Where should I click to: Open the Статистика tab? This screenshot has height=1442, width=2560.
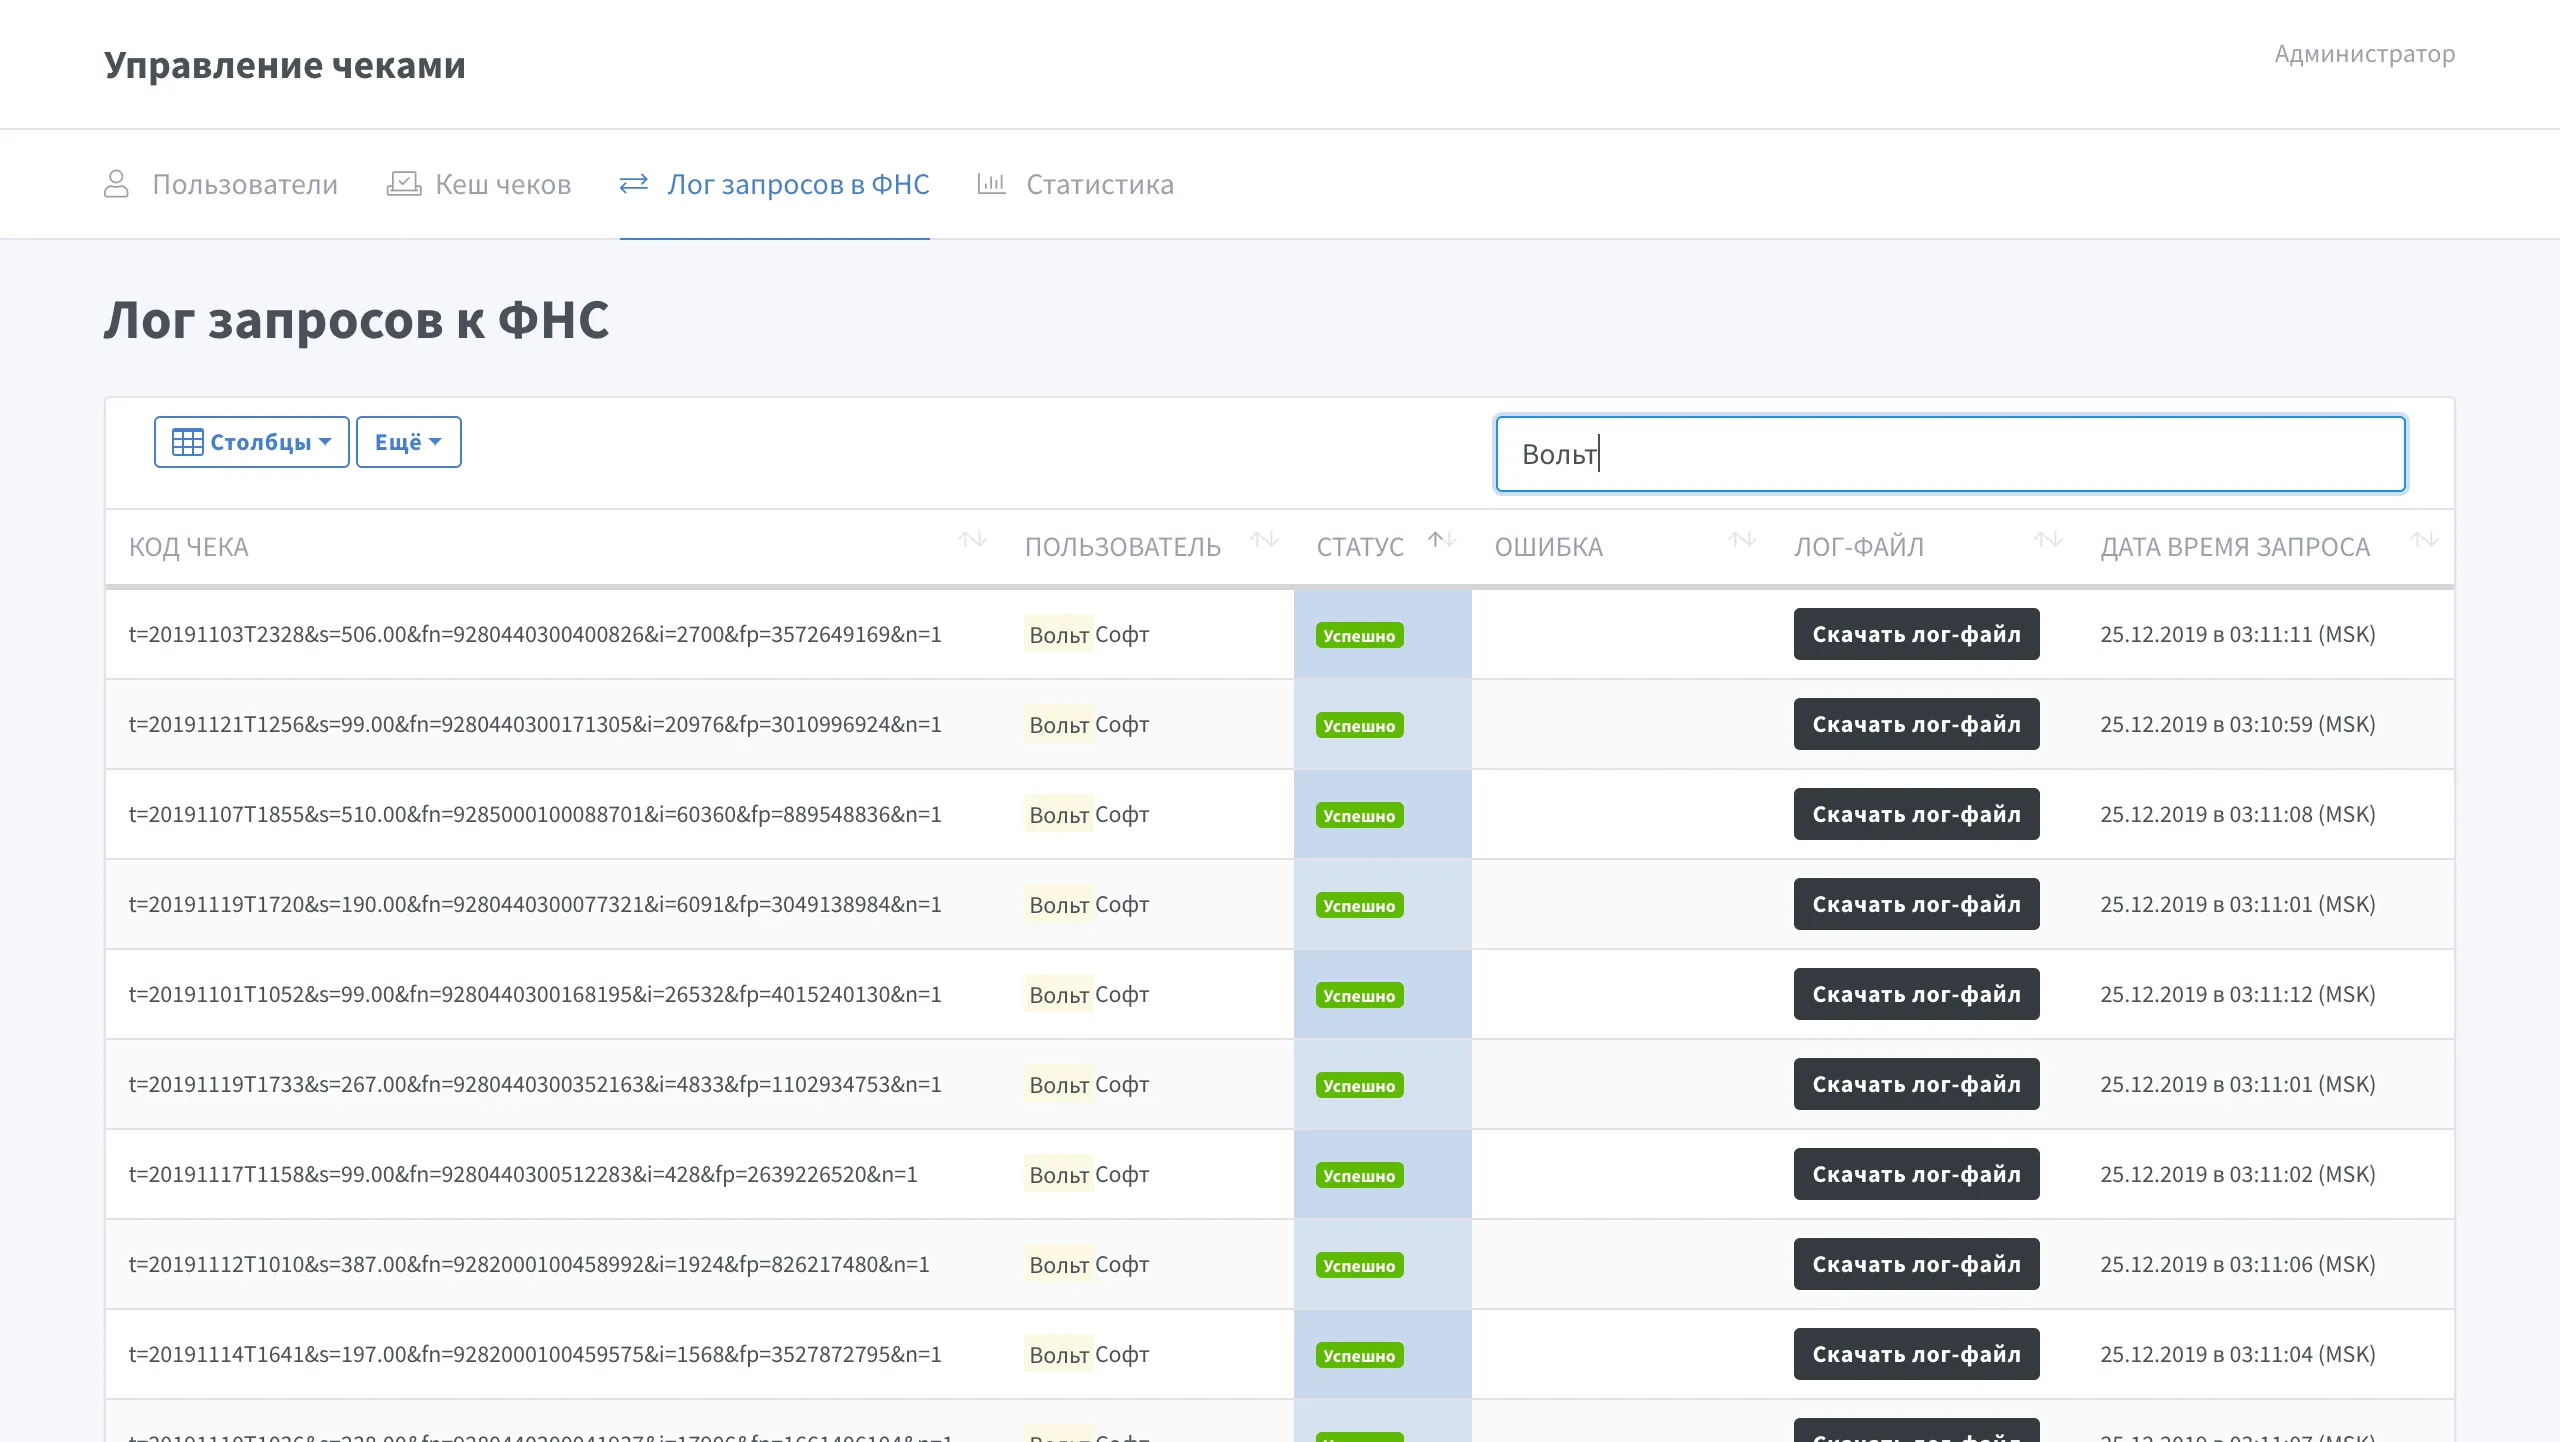click(1099, 184)
